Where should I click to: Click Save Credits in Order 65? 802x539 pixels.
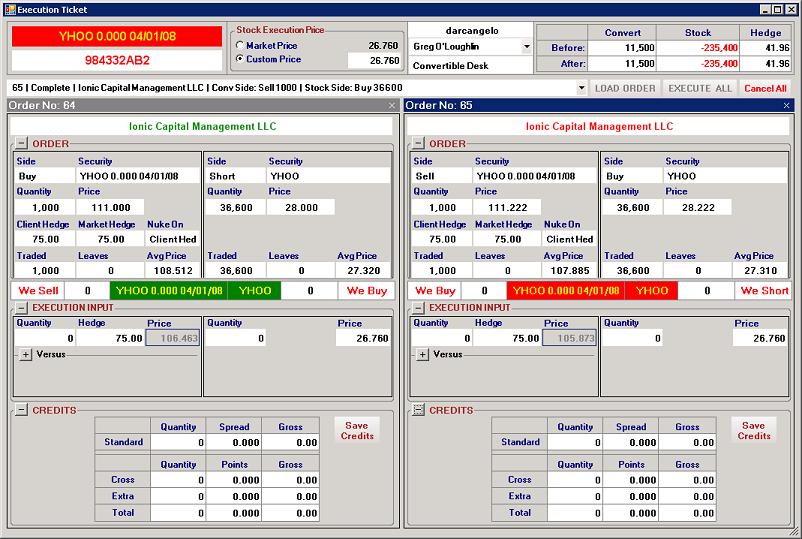pos(754,430)
